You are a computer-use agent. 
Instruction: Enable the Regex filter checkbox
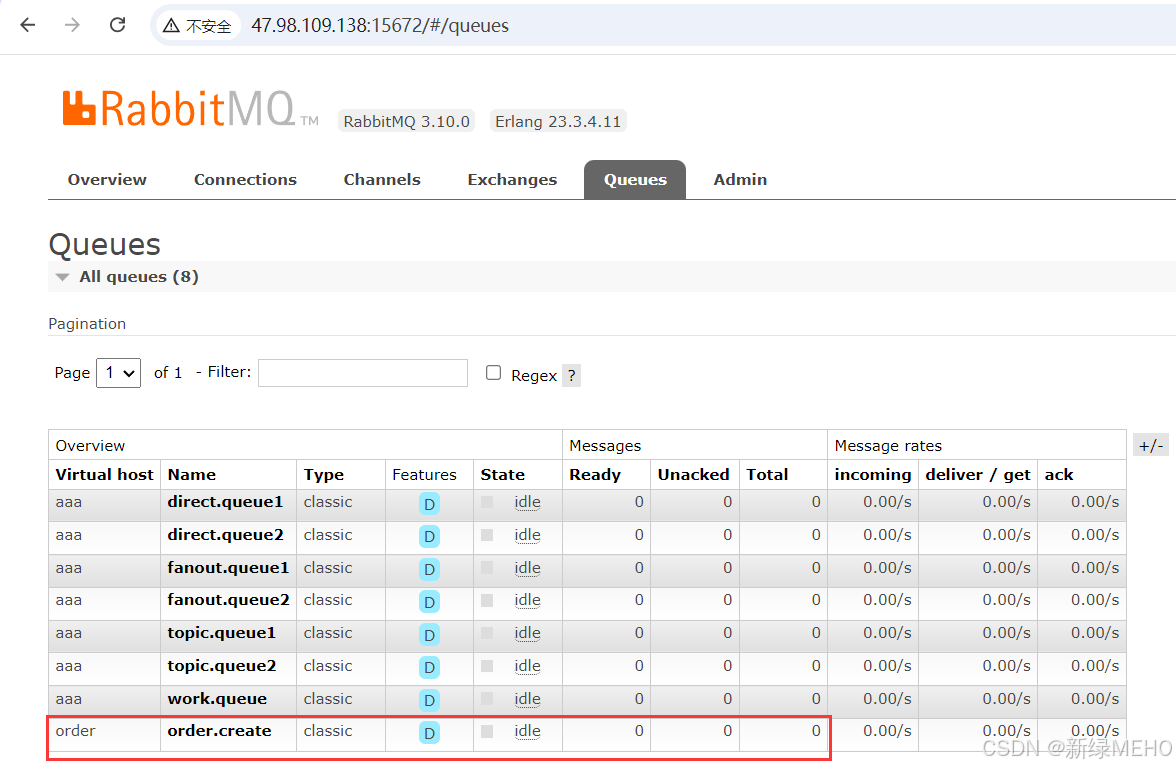[x=493, y=373]
